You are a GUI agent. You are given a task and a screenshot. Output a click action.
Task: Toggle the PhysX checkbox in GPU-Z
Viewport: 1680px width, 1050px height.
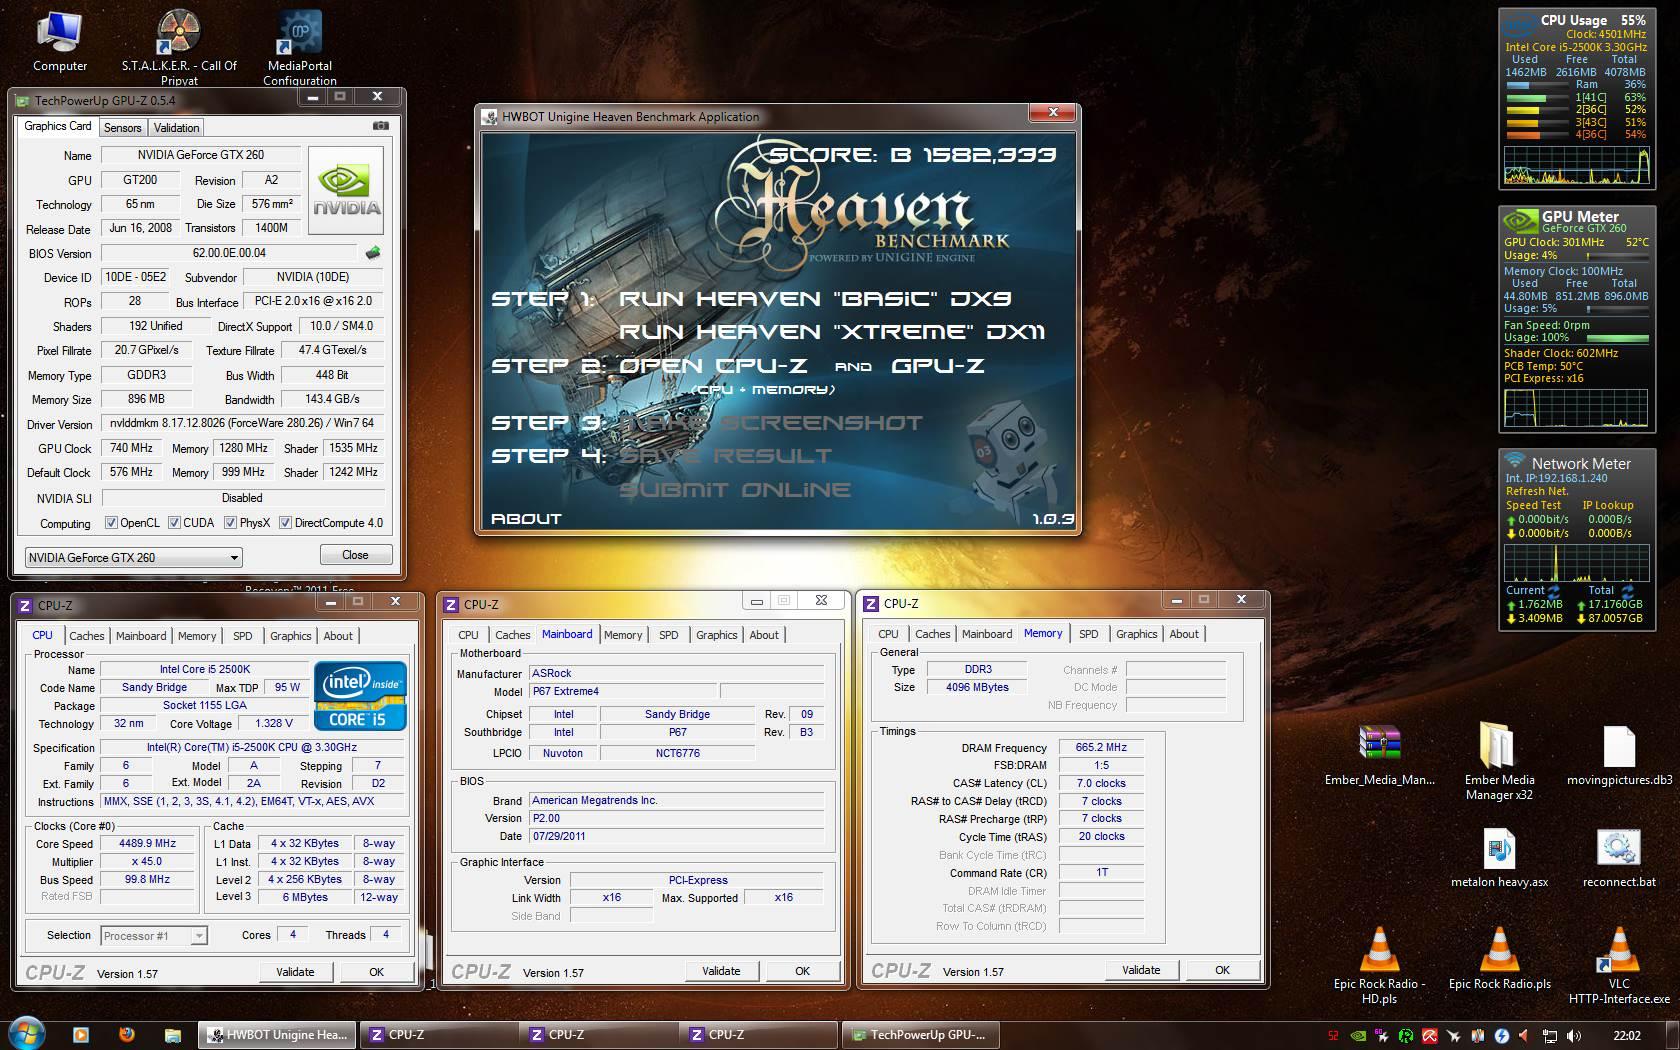230,523
